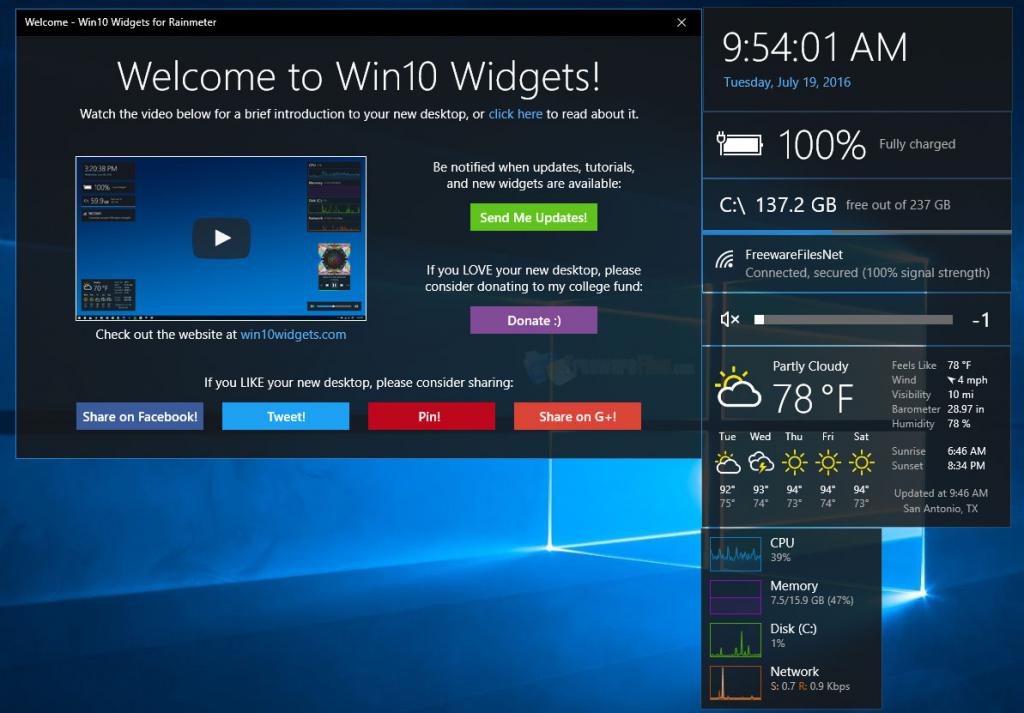This screenshot has height=713, width=1024.
Task: Click the partly cloudy weather icon
Action: pyautogui.click(x=738, y=388)
